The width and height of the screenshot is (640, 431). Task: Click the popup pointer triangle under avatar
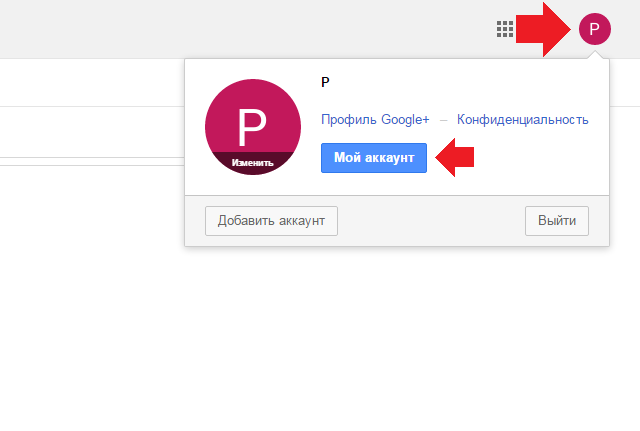595,55
